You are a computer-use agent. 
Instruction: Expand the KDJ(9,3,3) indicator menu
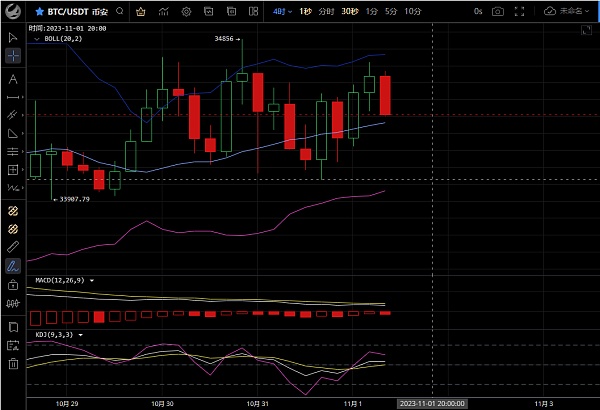[x=80, y=333]
